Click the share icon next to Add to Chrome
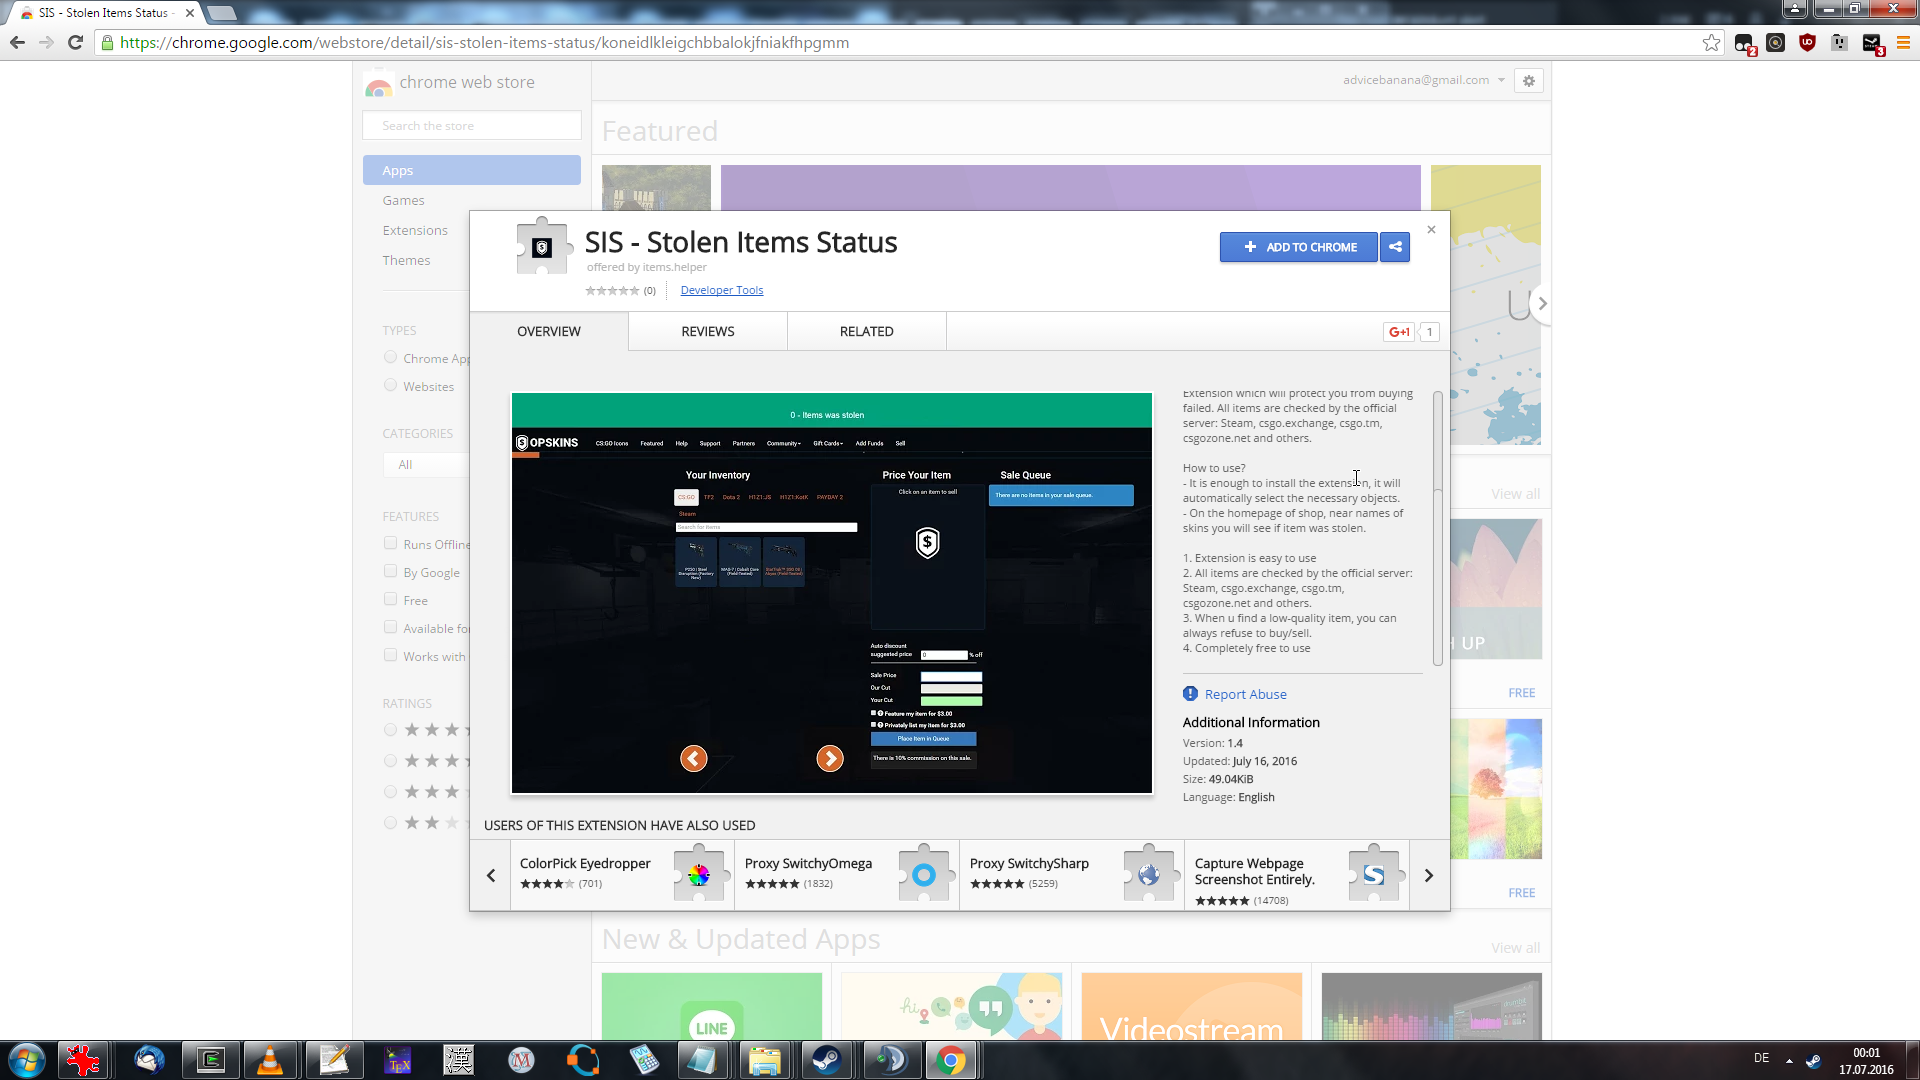Viewport: 1920px width, 1080px height. [1394, 247]
